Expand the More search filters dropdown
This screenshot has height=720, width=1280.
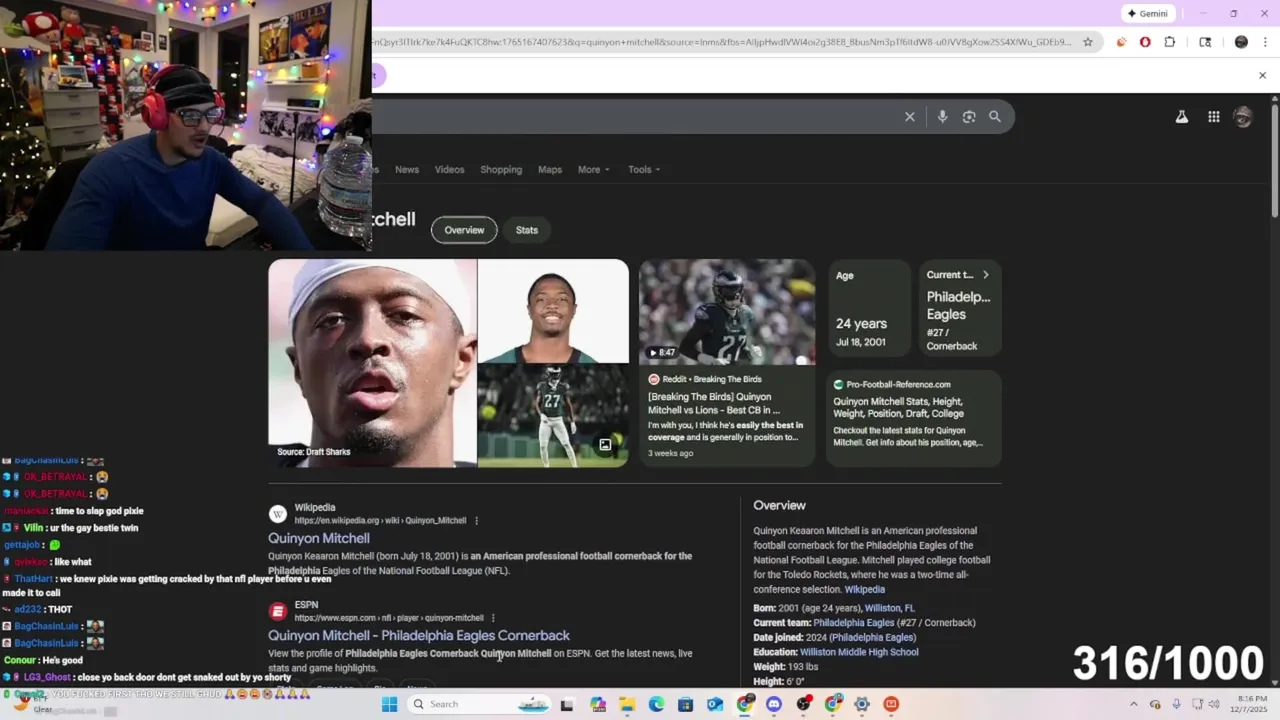(x=593, y=169)
